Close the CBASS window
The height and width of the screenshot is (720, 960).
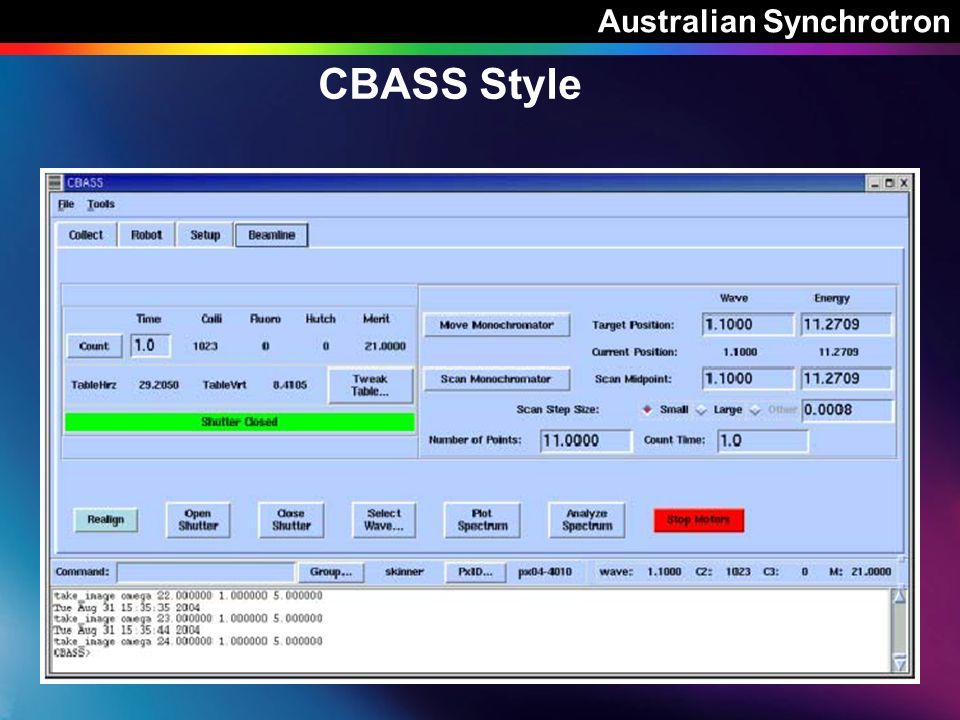tap(904, 182)
